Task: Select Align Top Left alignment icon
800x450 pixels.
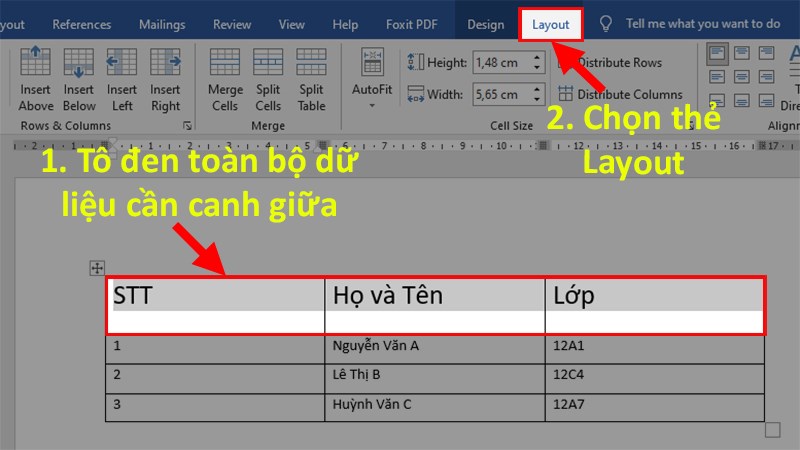Action: (717, 53)
